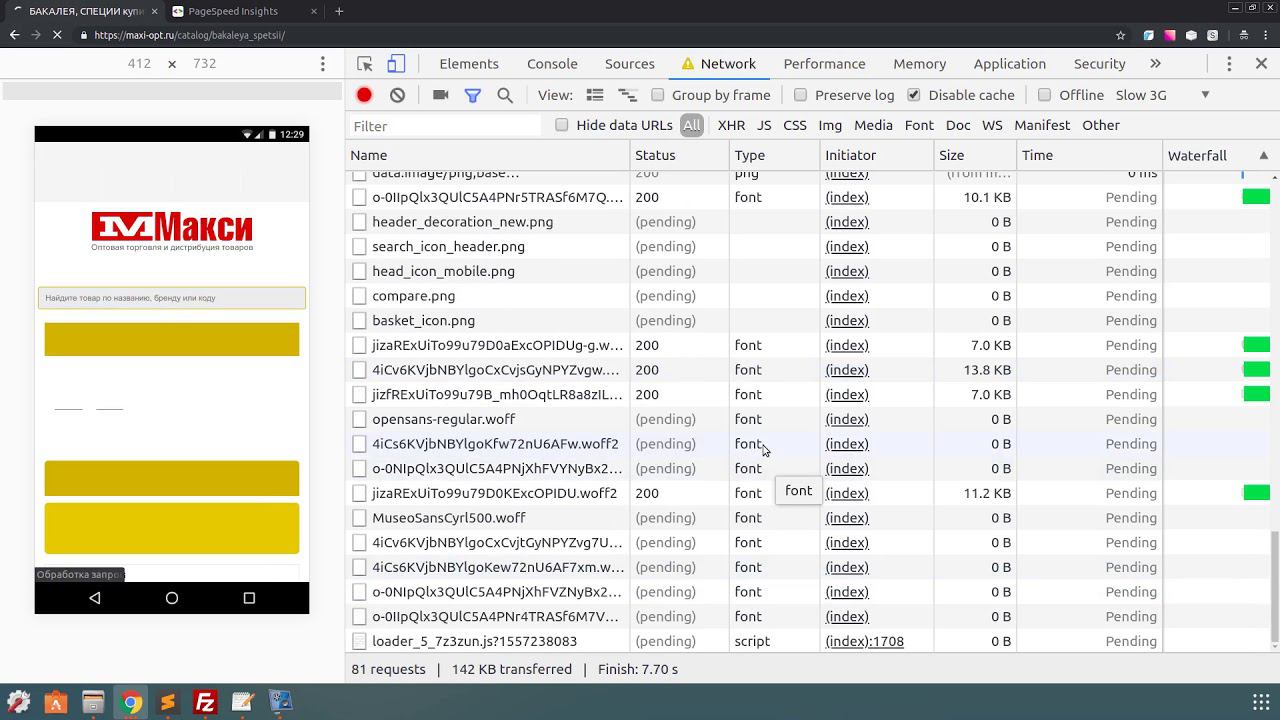Check the box for loader_5_7z3zun.js row
The width and height of the screenshot is (1280, 720).
[359, 641]
